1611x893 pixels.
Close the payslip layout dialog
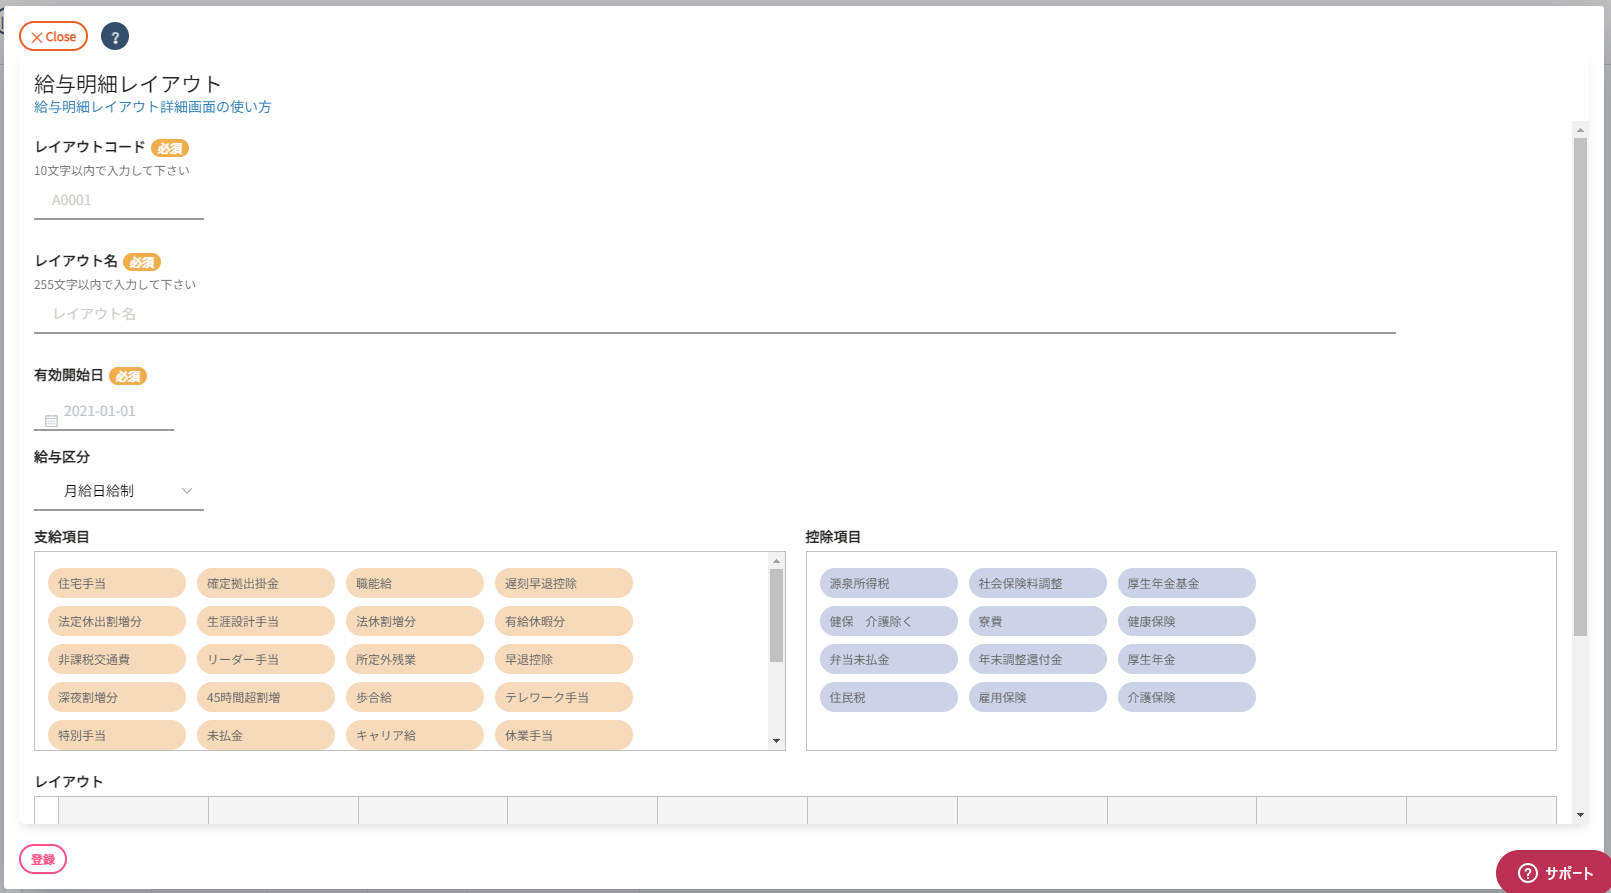click(54, 37)
